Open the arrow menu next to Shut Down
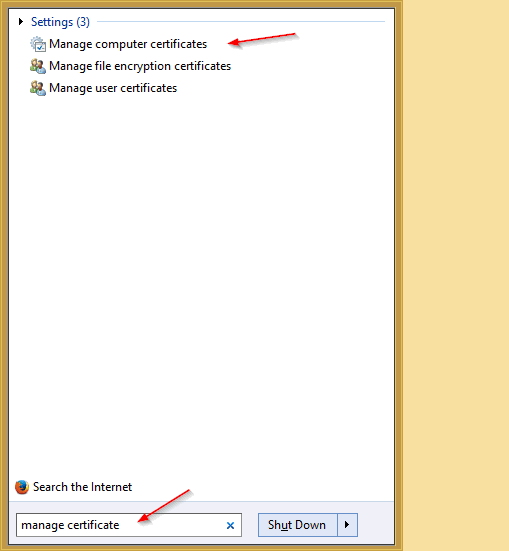 tap(347, 525)
